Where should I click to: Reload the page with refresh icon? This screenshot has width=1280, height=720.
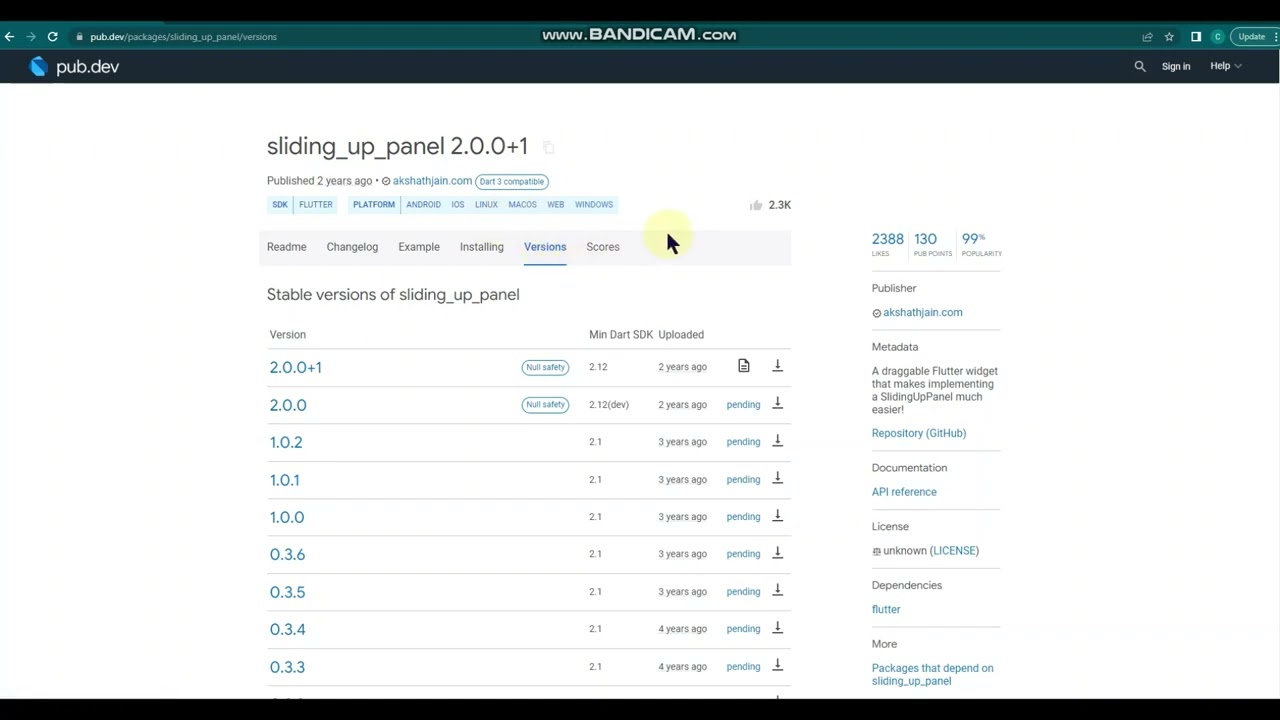click(52, 37)
